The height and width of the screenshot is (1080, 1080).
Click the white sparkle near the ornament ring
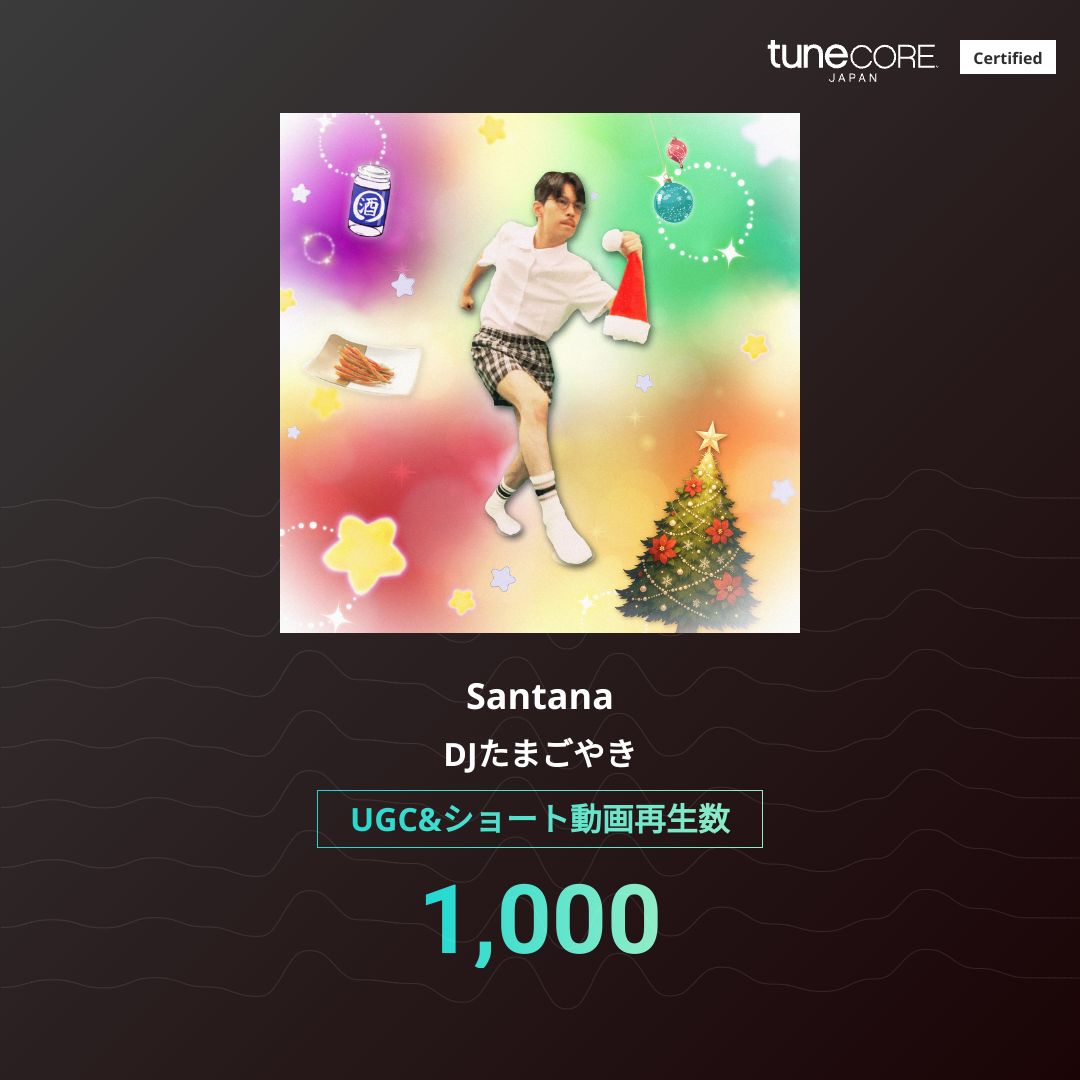point(730,253)
